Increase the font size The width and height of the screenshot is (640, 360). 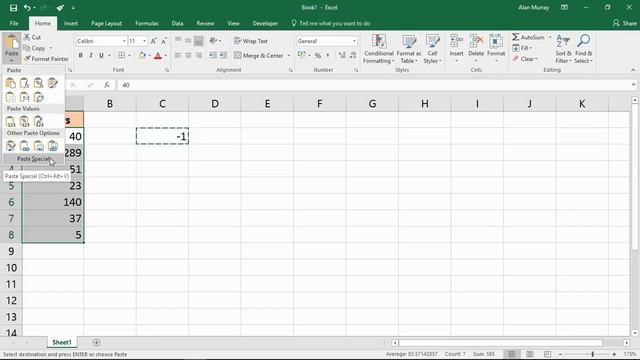(x=153, y=41)
